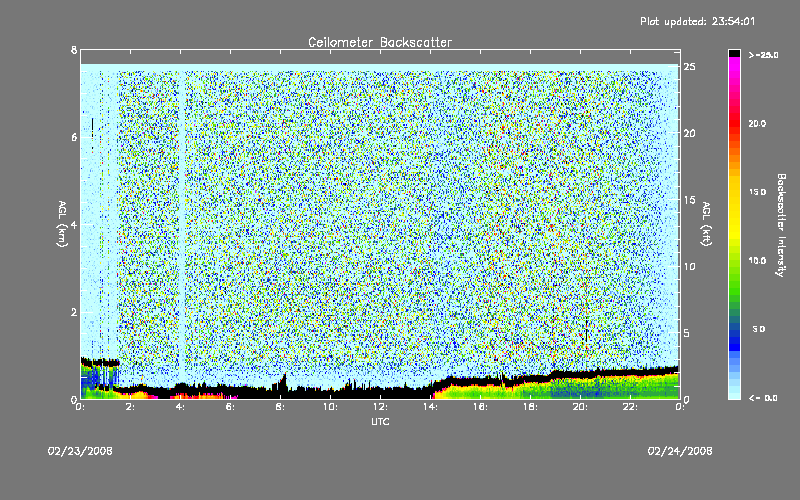Click the '14:' hour tick on time axis
Viewport: 800px width, 500px height.
pos(430,407)
